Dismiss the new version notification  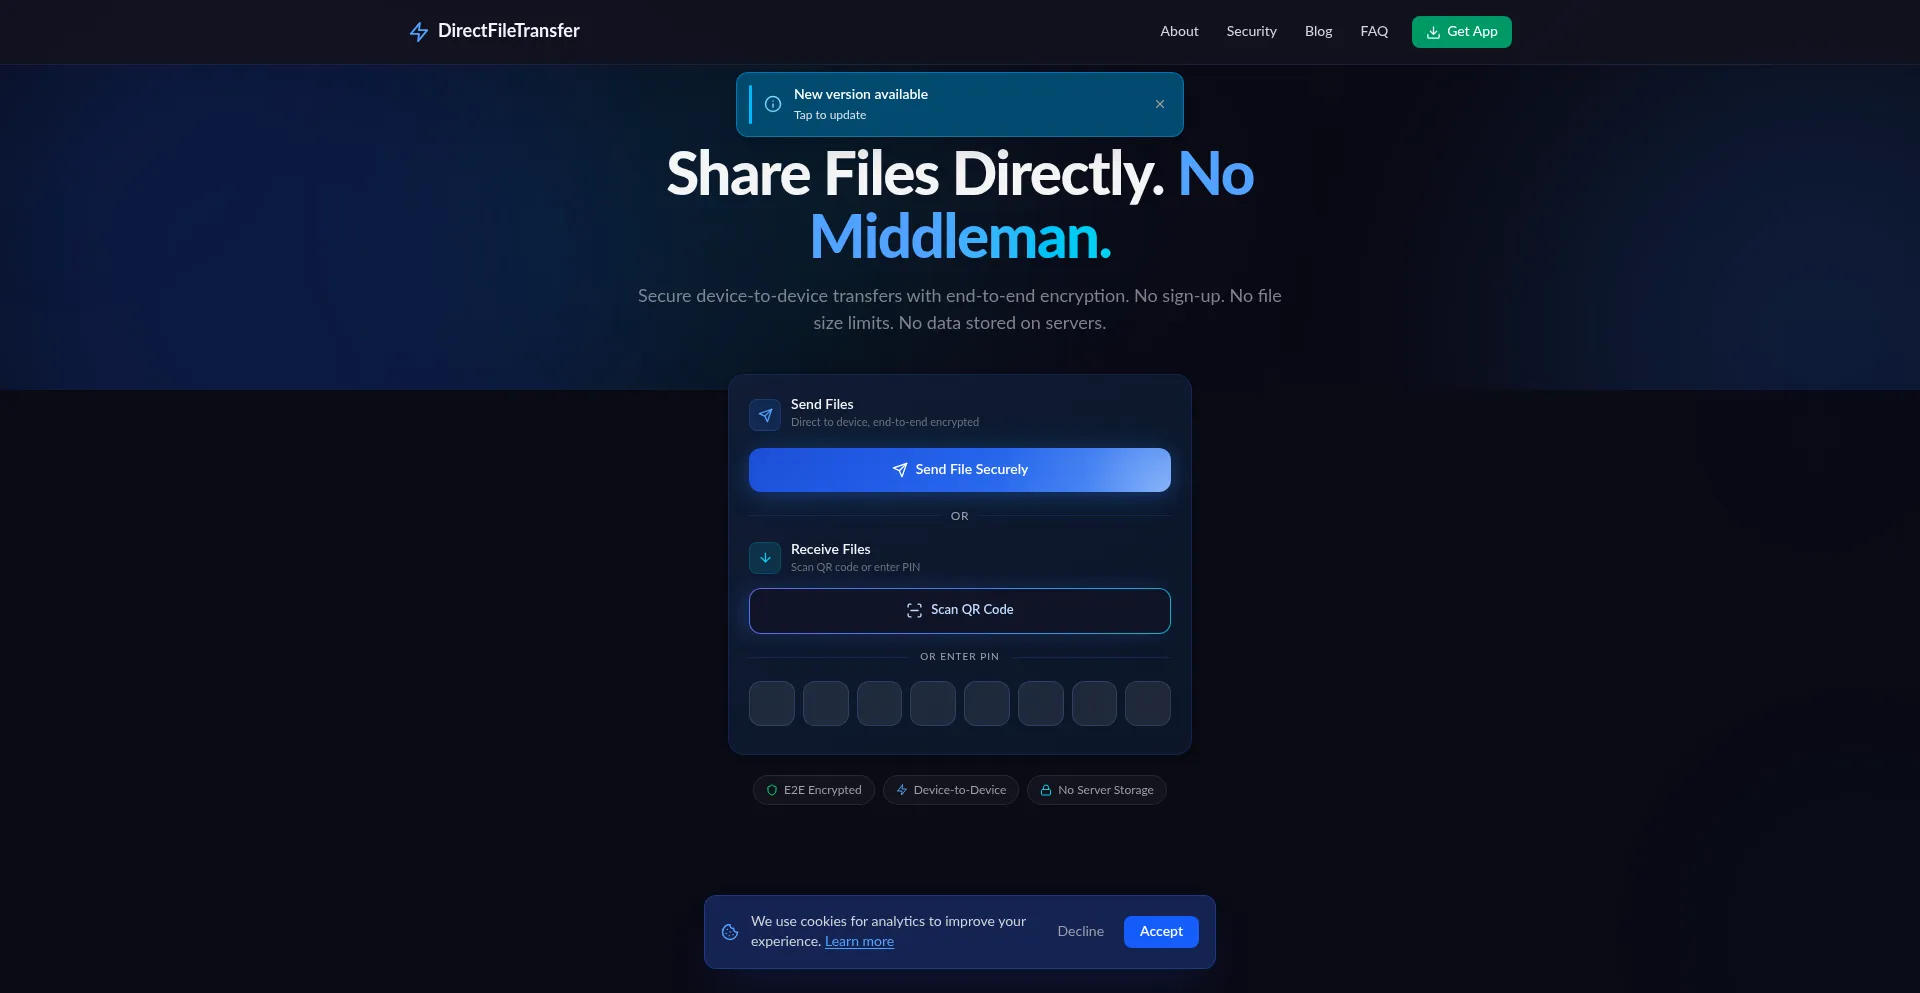coord(1159,104)
